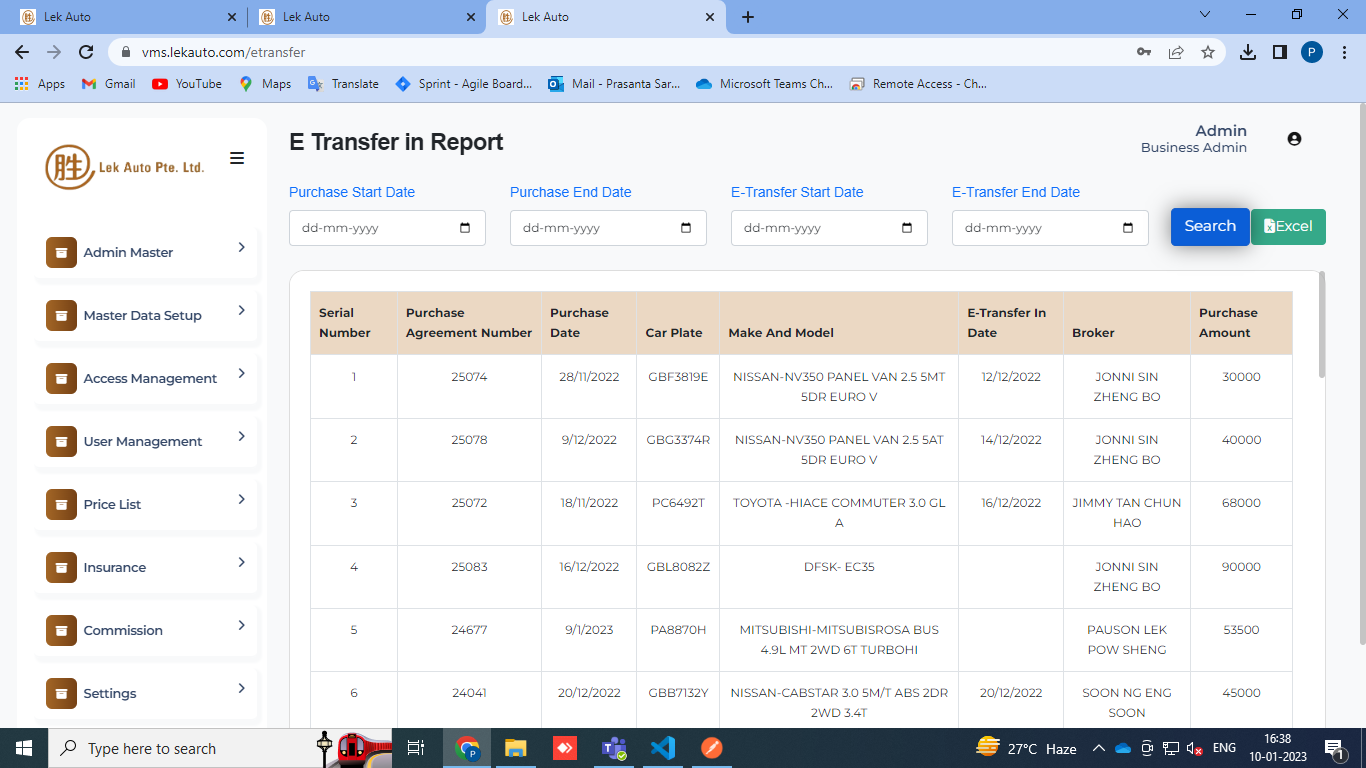Open the admin user profile icon

pos(1294,139)
